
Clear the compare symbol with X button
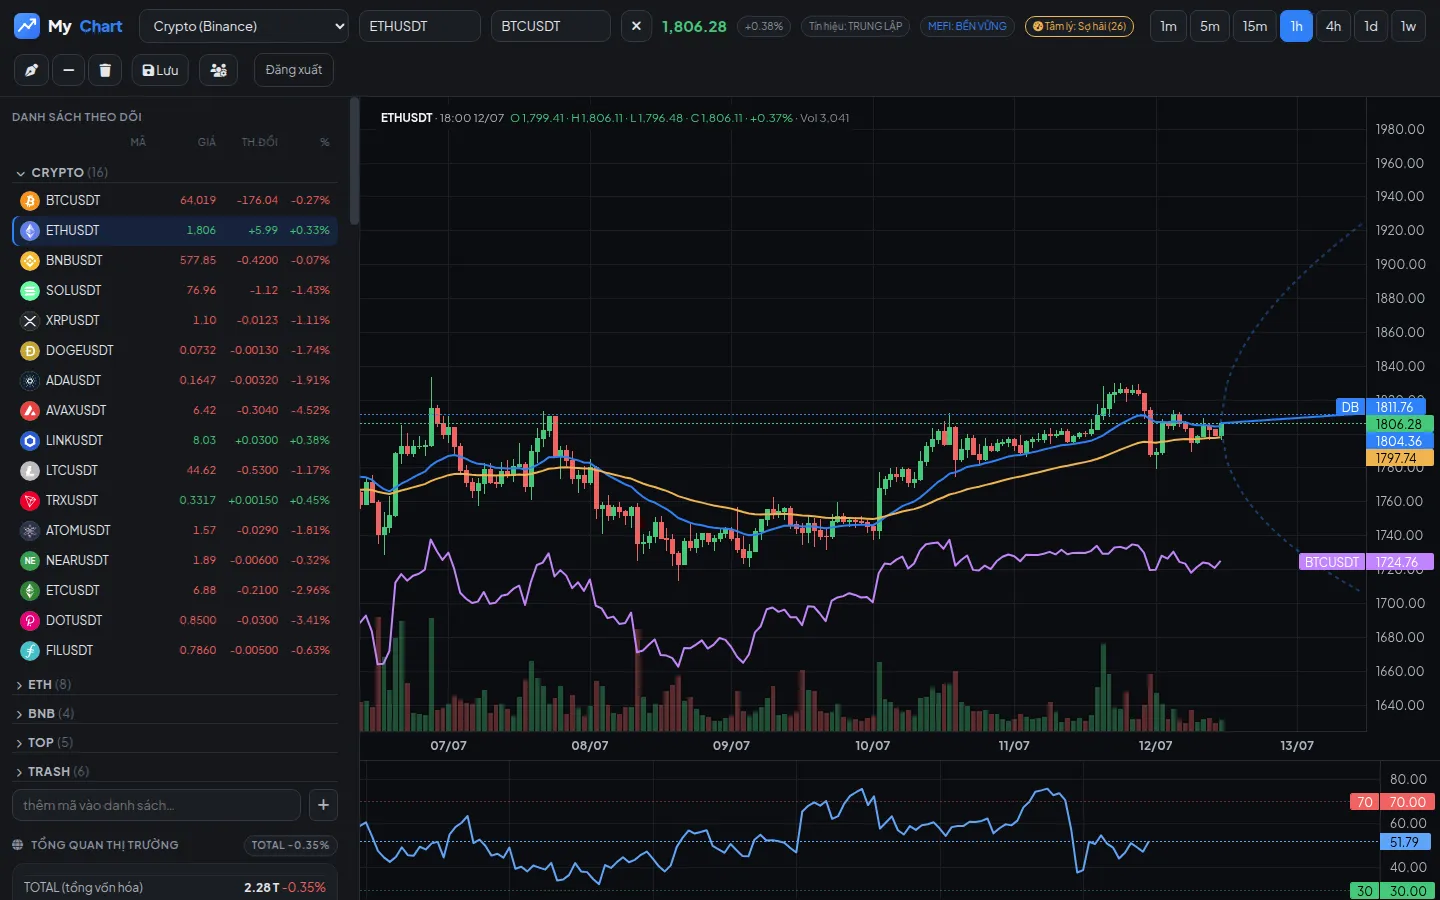(x=636, y=26)
